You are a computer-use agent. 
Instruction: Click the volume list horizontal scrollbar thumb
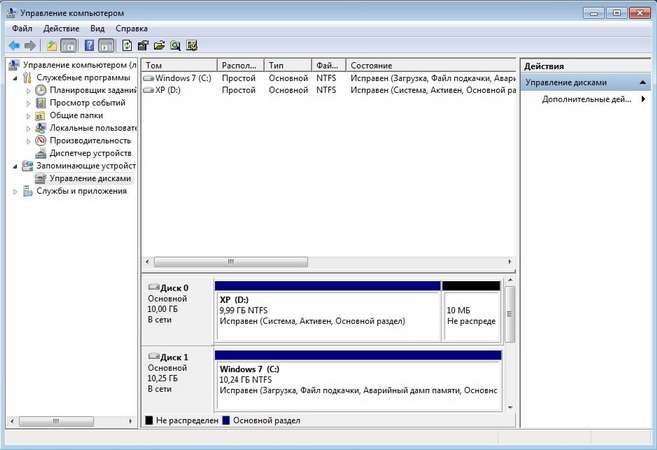coord(231,261)
